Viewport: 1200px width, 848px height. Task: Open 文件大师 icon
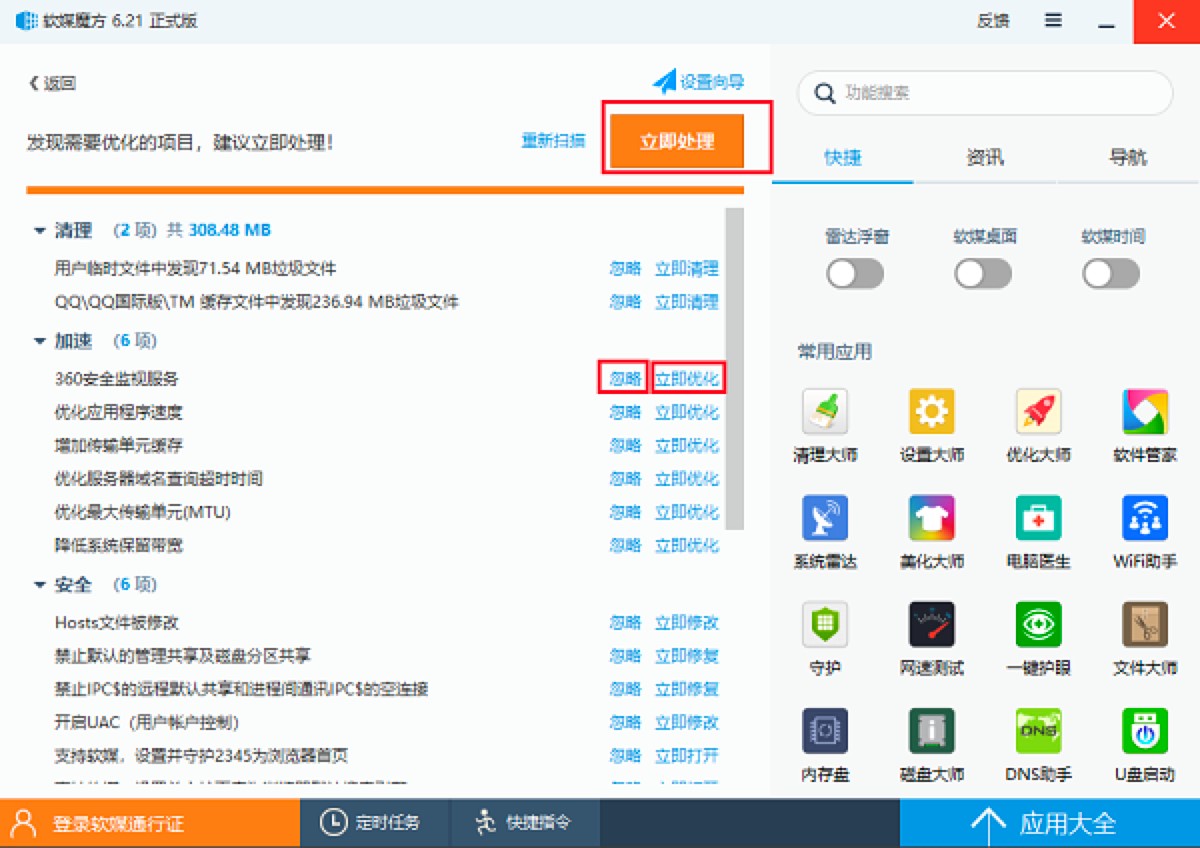tap(1145, 624)
